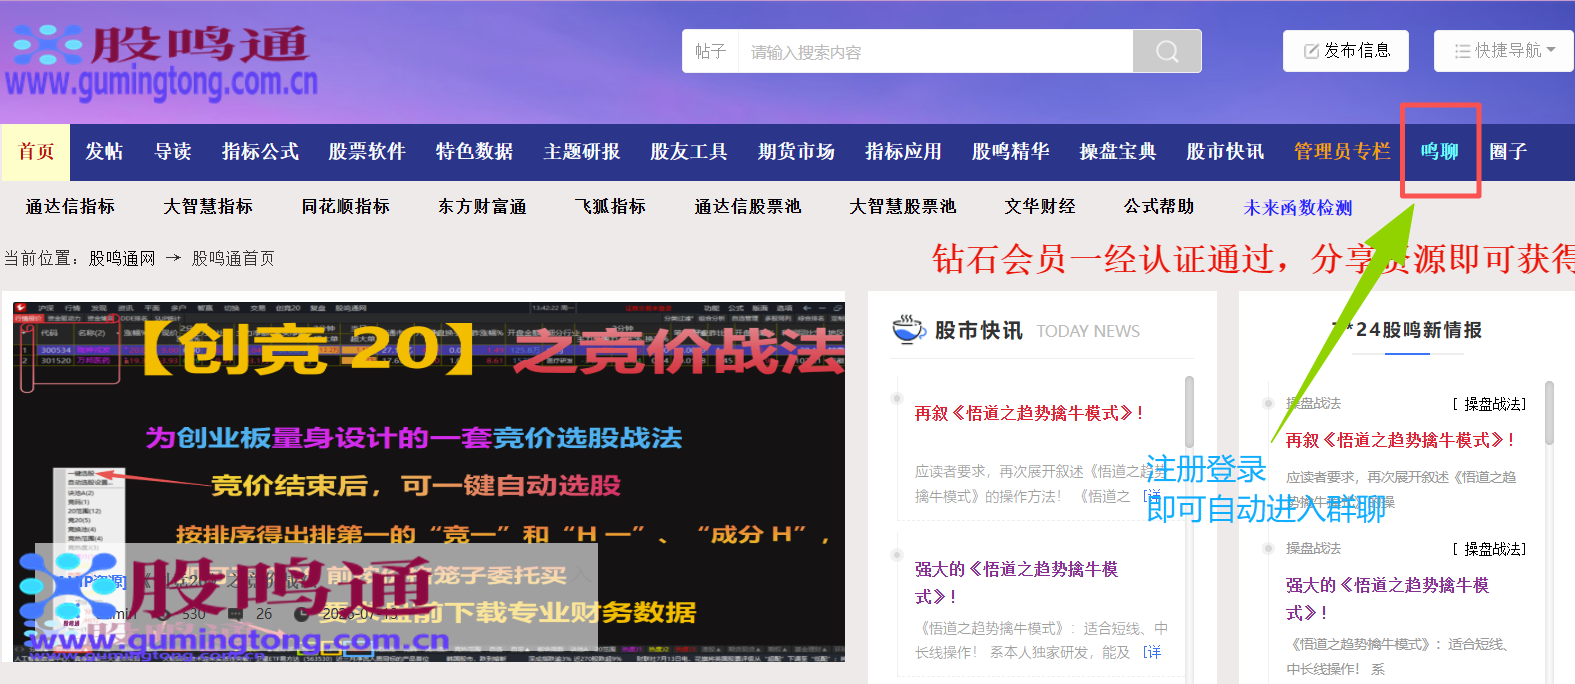Open 指标应用 nav item

tap(903, 152)
